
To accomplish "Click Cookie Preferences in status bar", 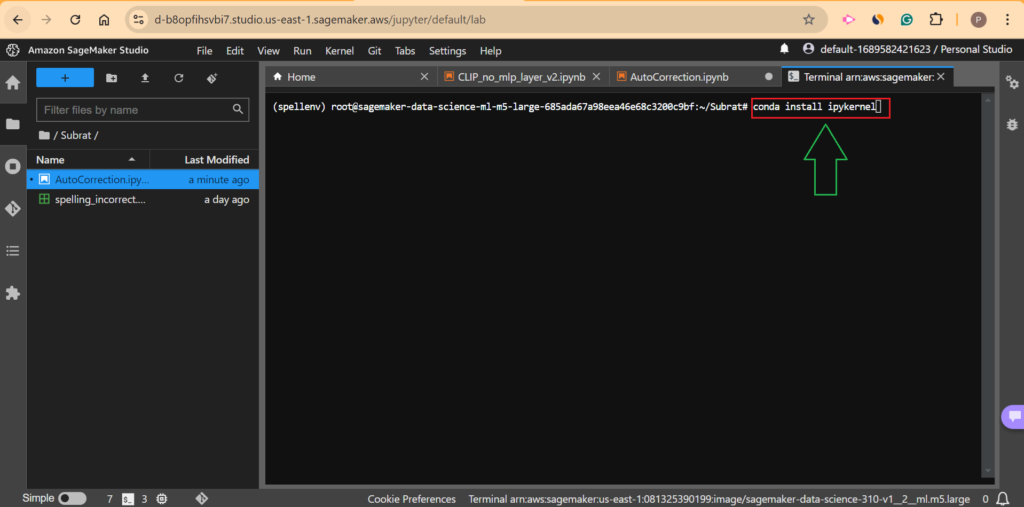I will tap(411, 499).
